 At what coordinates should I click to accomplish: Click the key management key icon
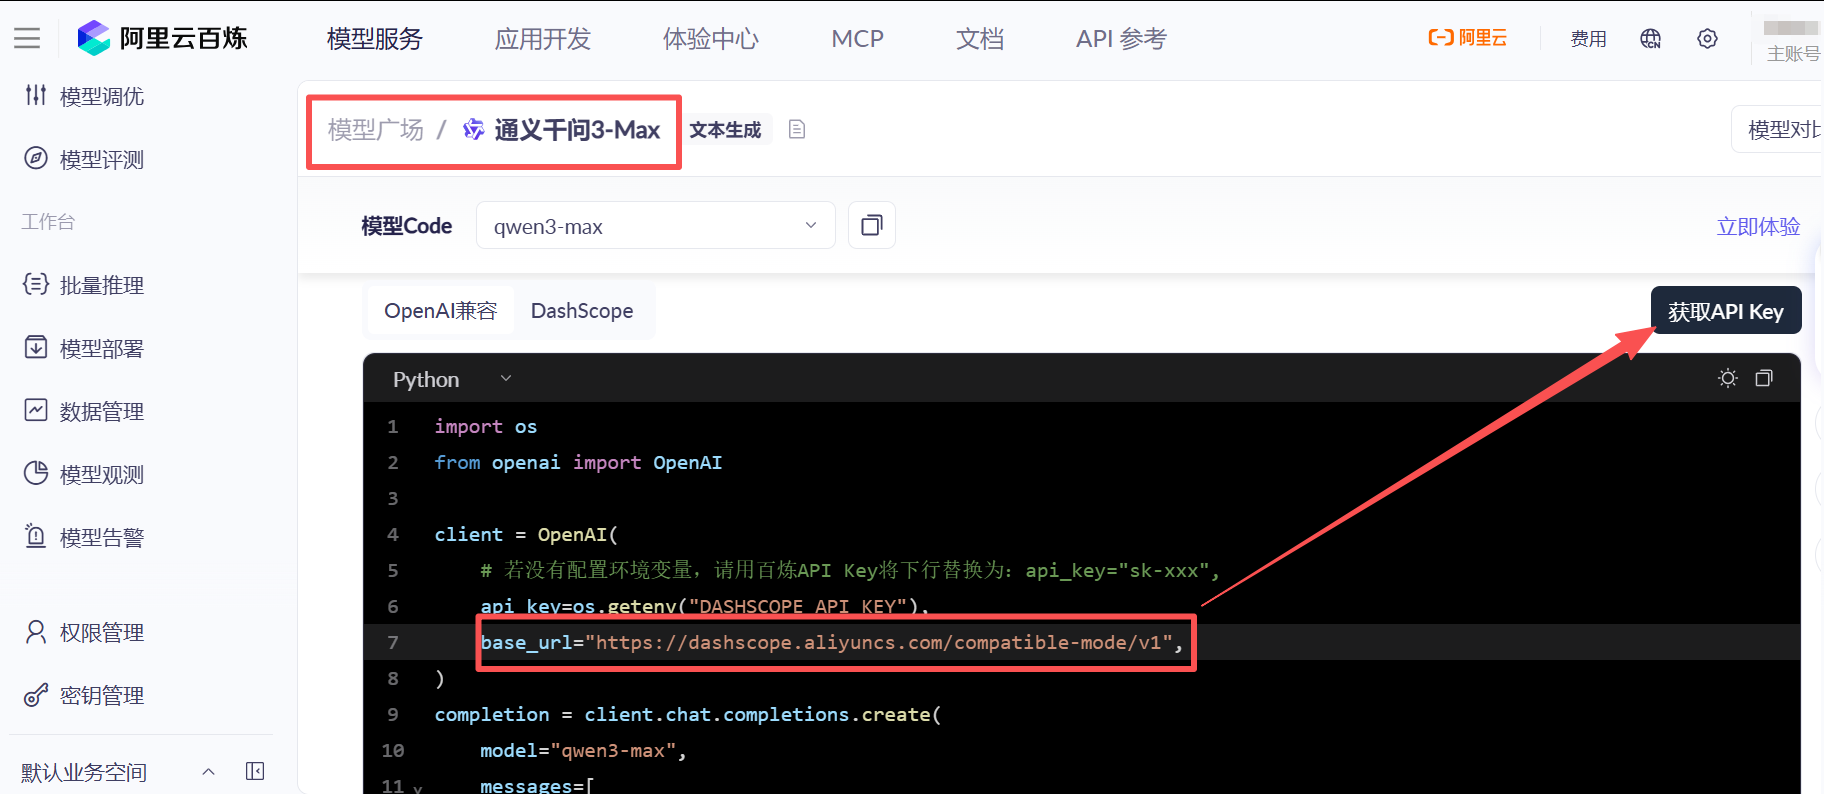36,694
